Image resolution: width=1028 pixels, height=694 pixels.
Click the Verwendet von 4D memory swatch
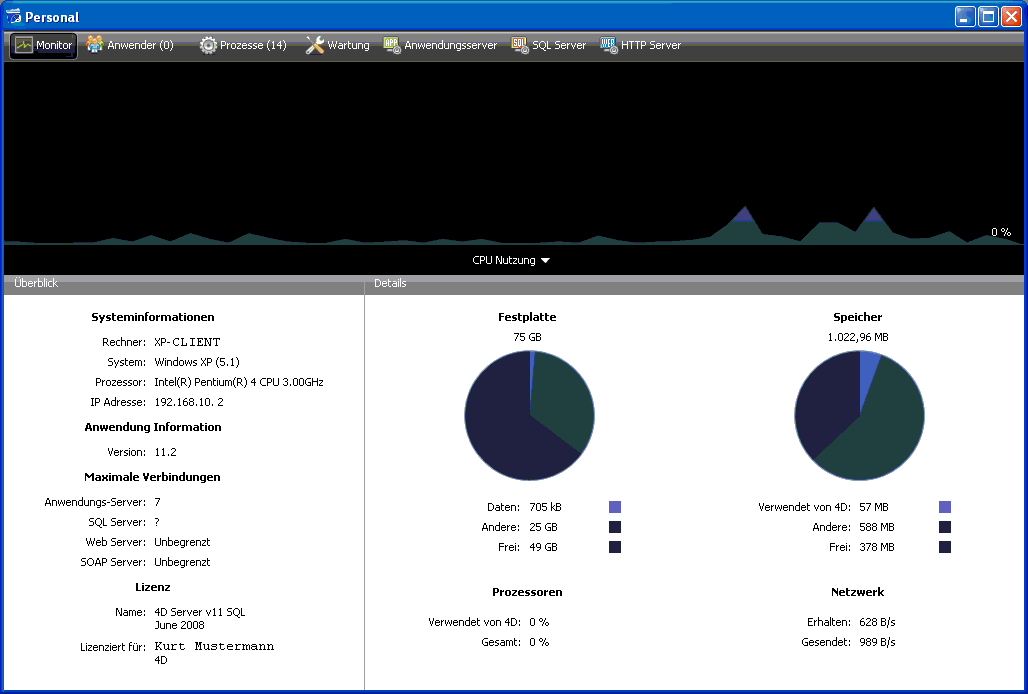coord(945,507)
